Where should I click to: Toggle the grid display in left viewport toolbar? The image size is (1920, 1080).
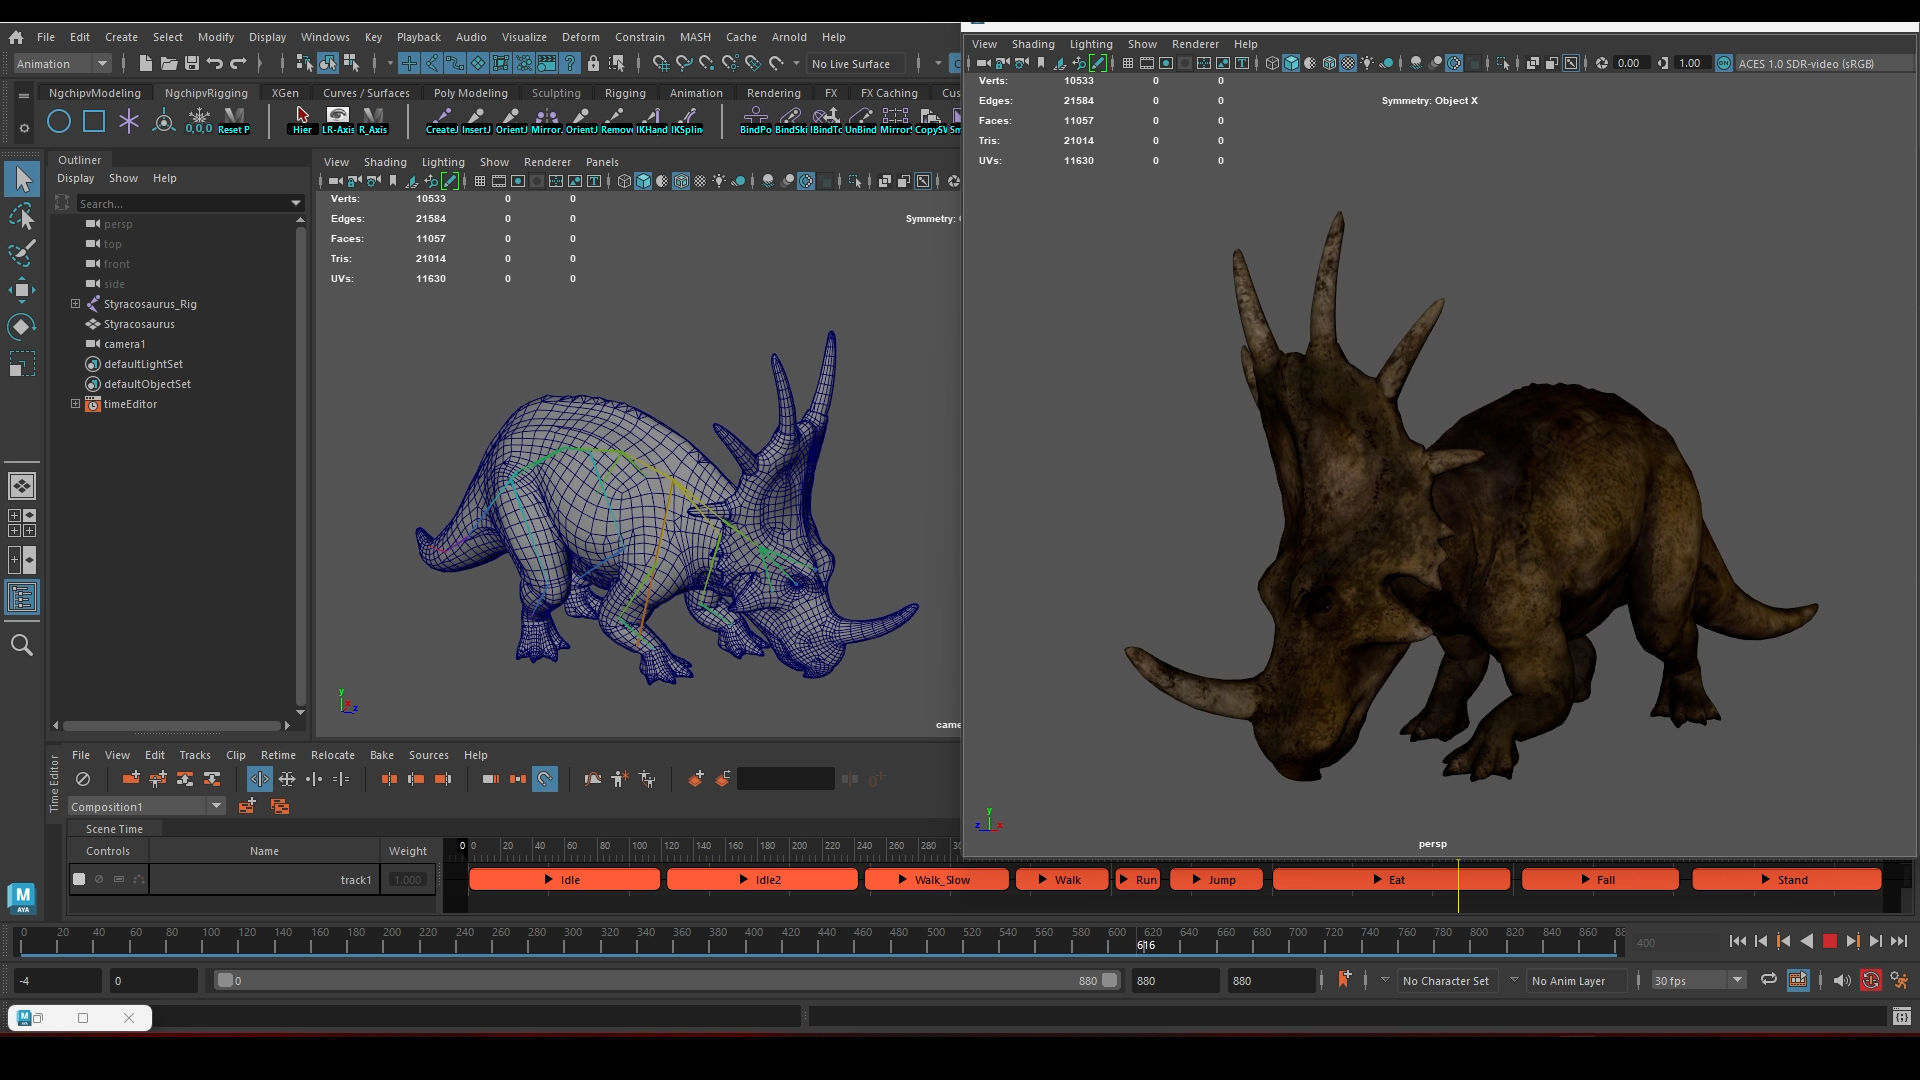pyautogui.click(x=480, y=181)
